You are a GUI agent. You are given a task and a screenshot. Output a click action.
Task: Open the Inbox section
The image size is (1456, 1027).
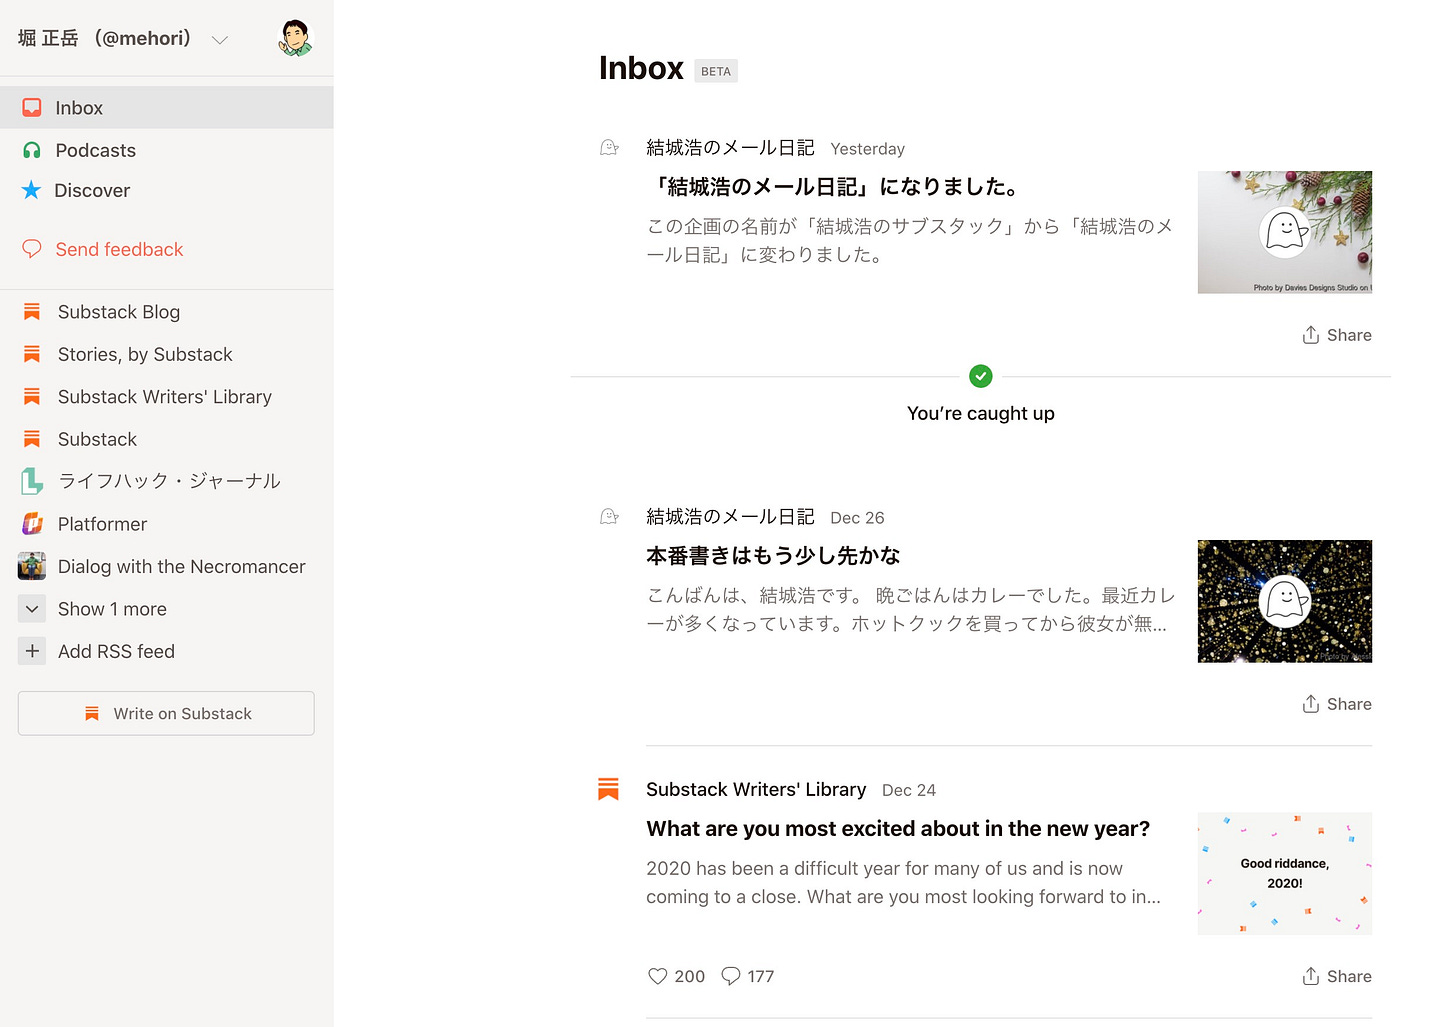click(167, 107)
